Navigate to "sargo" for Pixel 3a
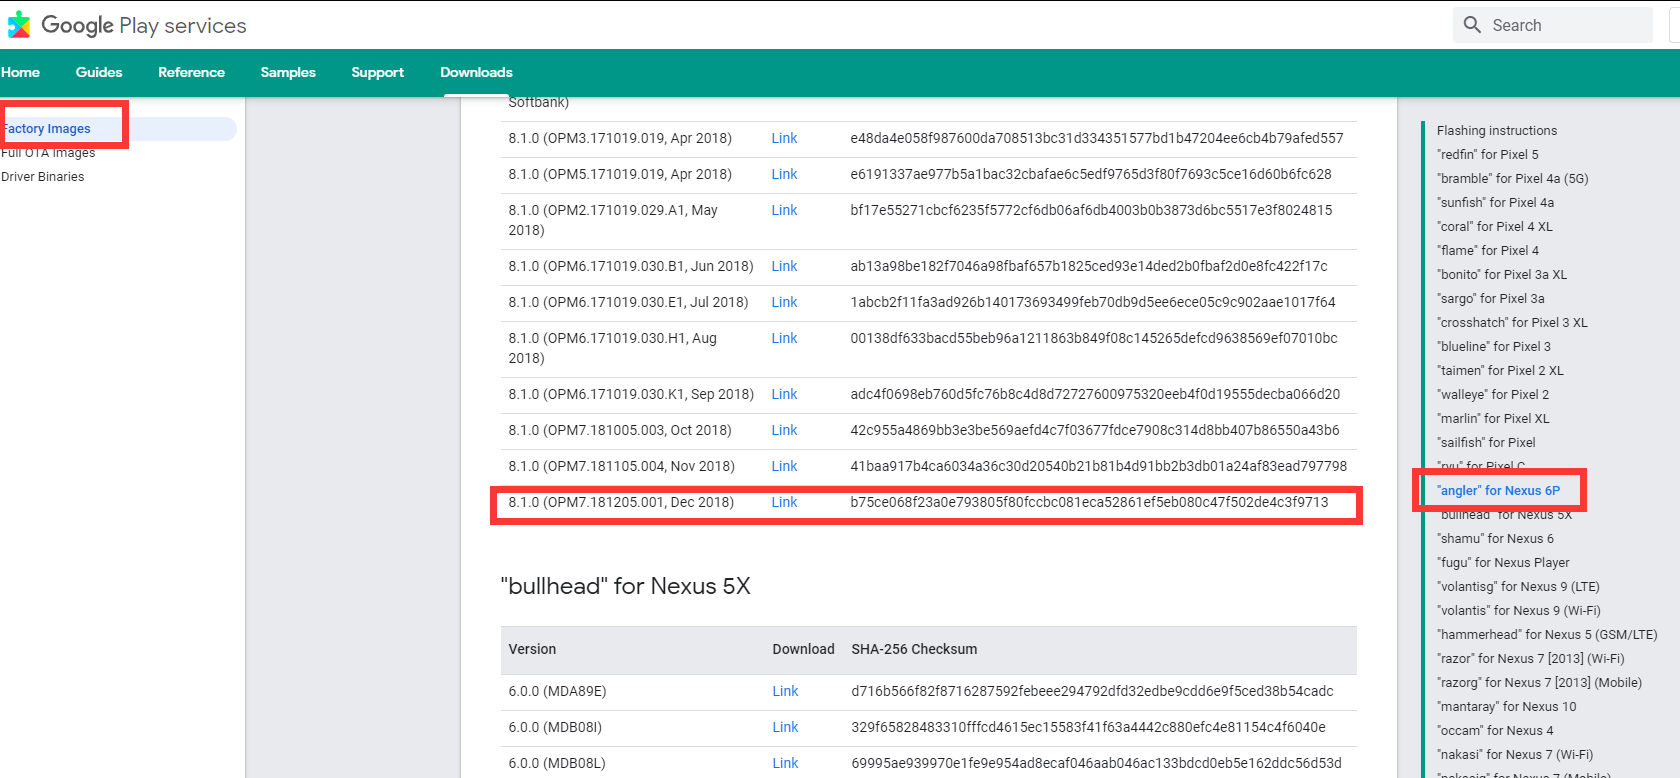The image size is (1680, 778). 1491,299
